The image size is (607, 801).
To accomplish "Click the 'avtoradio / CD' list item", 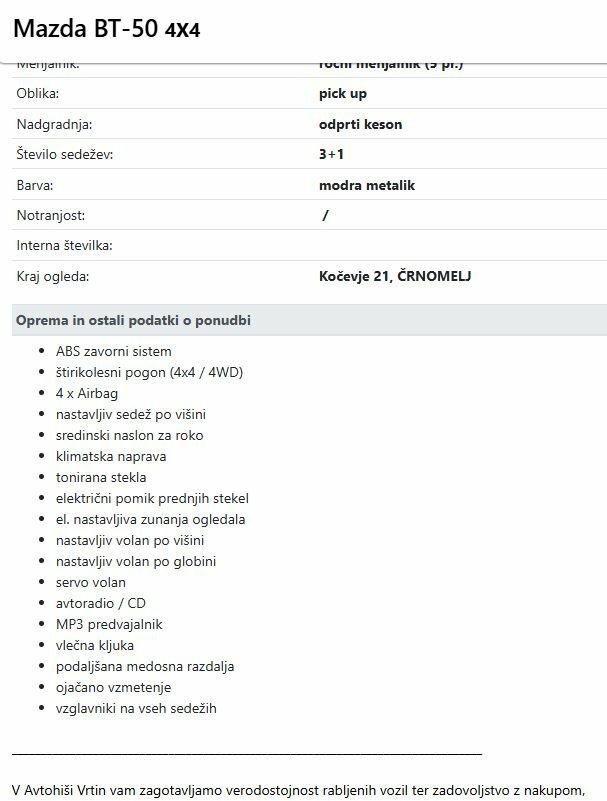I will tap(99, 603).
